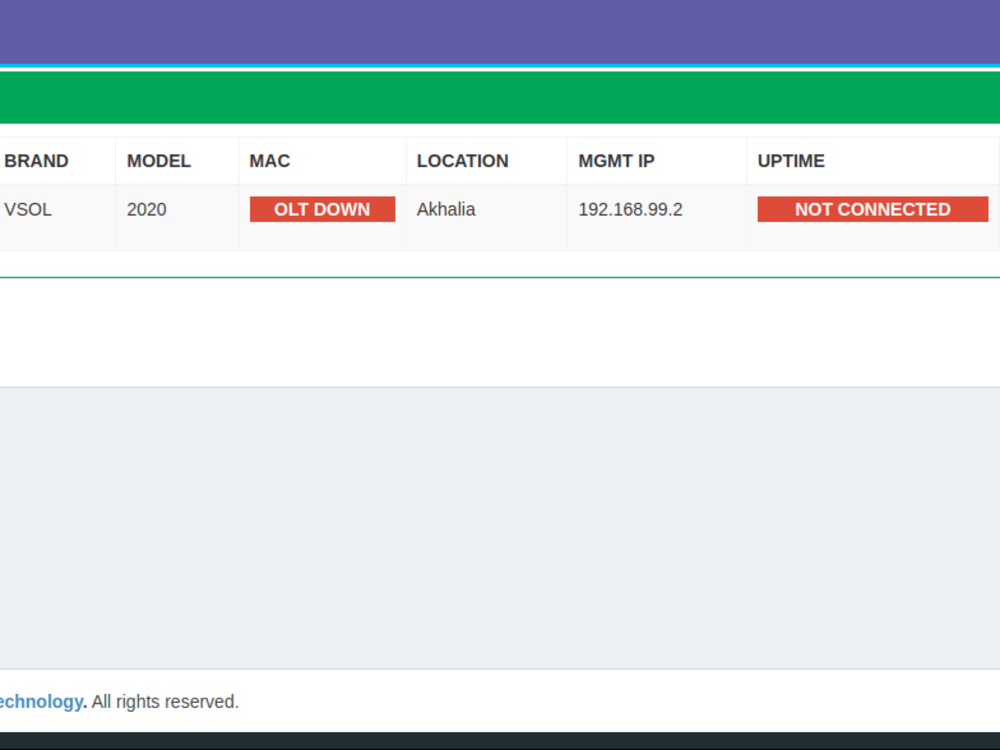Sort the table by MAC column

point(269,160)
